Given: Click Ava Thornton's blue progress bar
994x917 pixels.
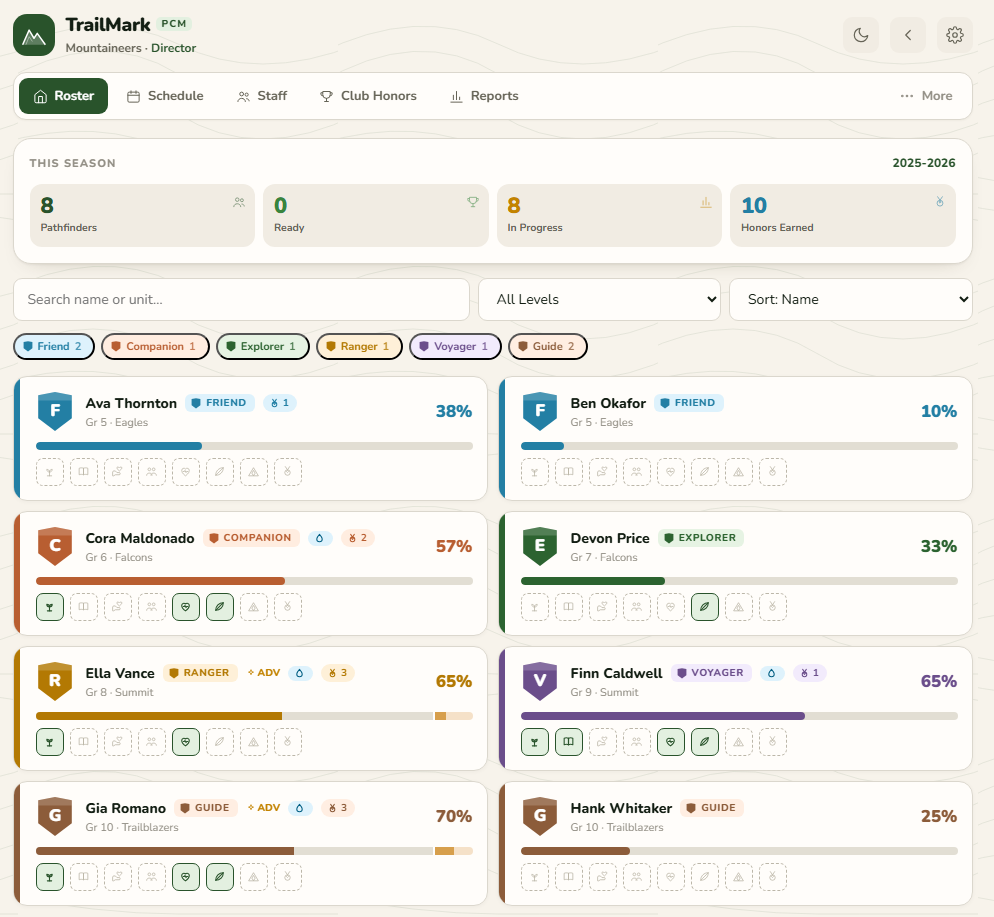Looking at the screenshot, I should click(254, 446).
